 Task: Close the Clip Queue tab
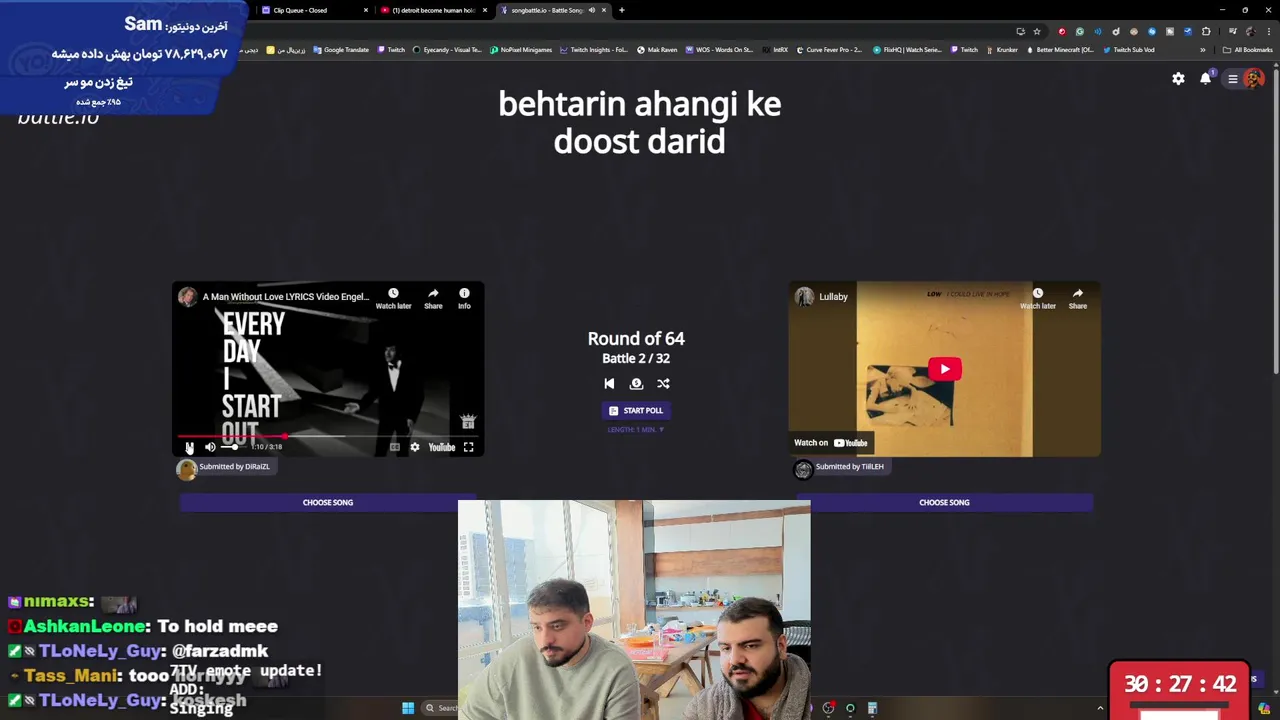365,10
